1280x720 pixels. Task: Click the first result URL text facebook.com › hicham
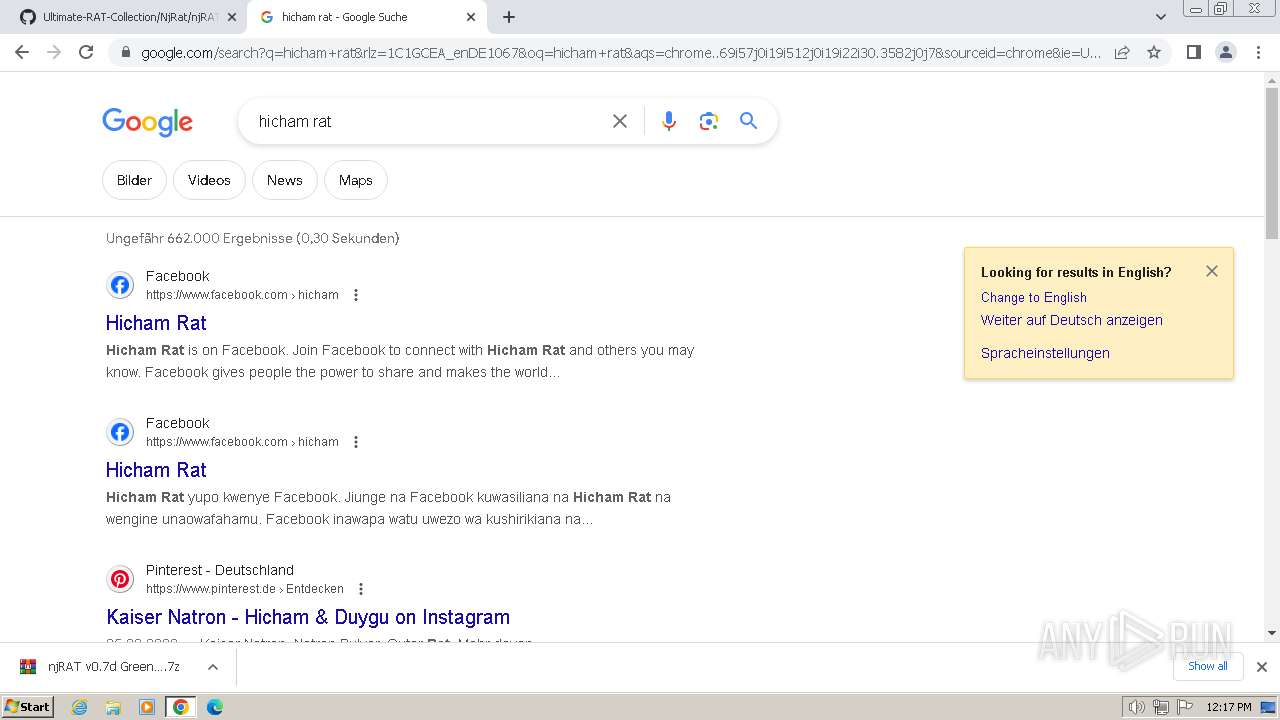pos(242,295)
